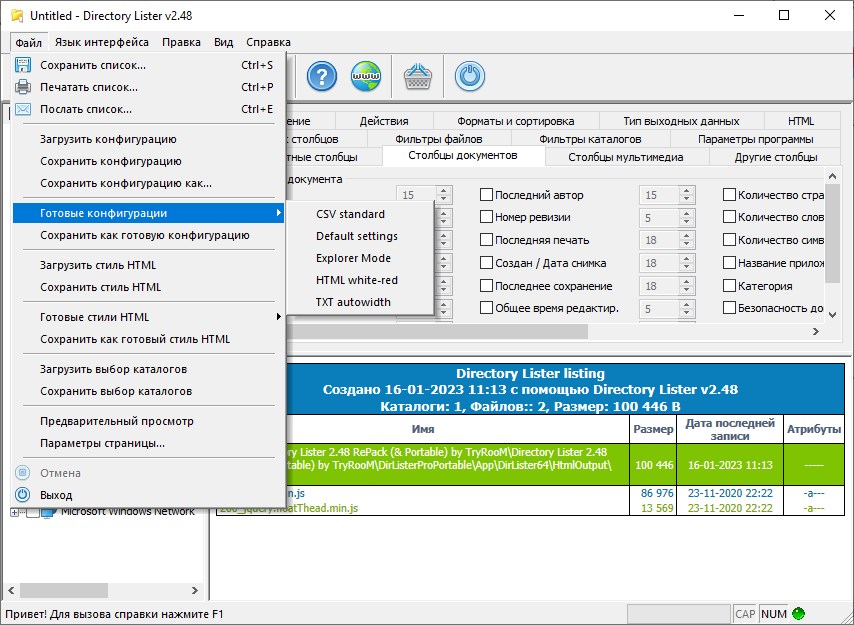Switch to the Тип выходных данных tab
The width and height of the screenshot is (854, 625).
[x=681, y=121]
